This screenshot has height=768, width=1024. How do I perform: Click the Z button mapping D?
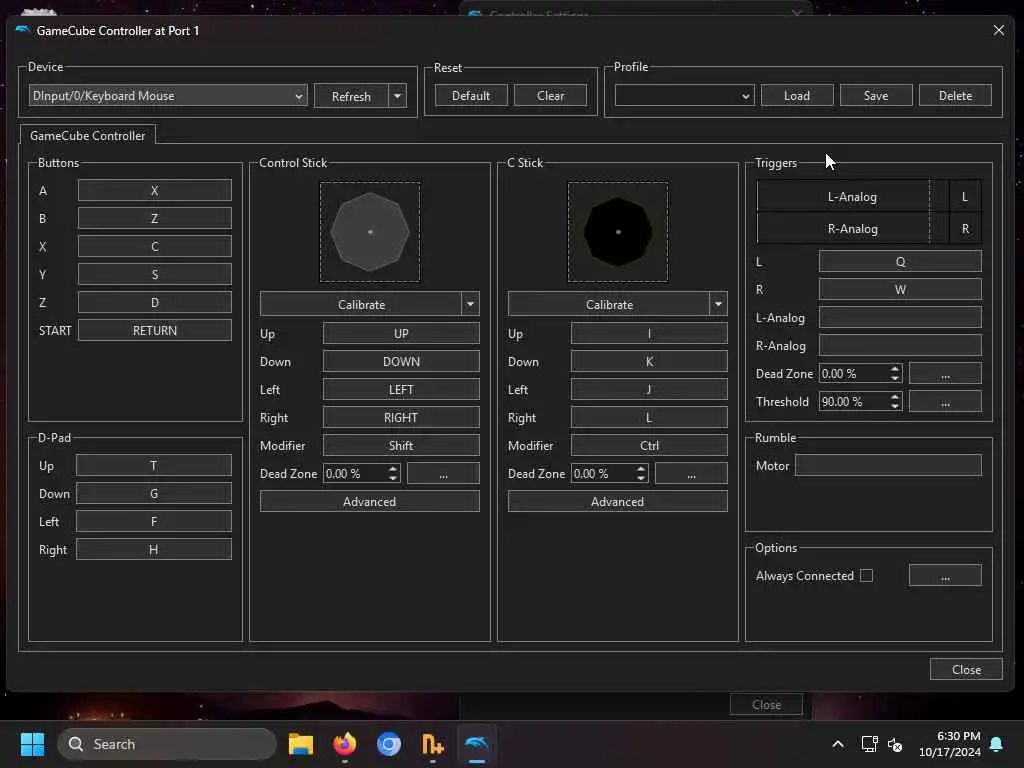[155, 302]
